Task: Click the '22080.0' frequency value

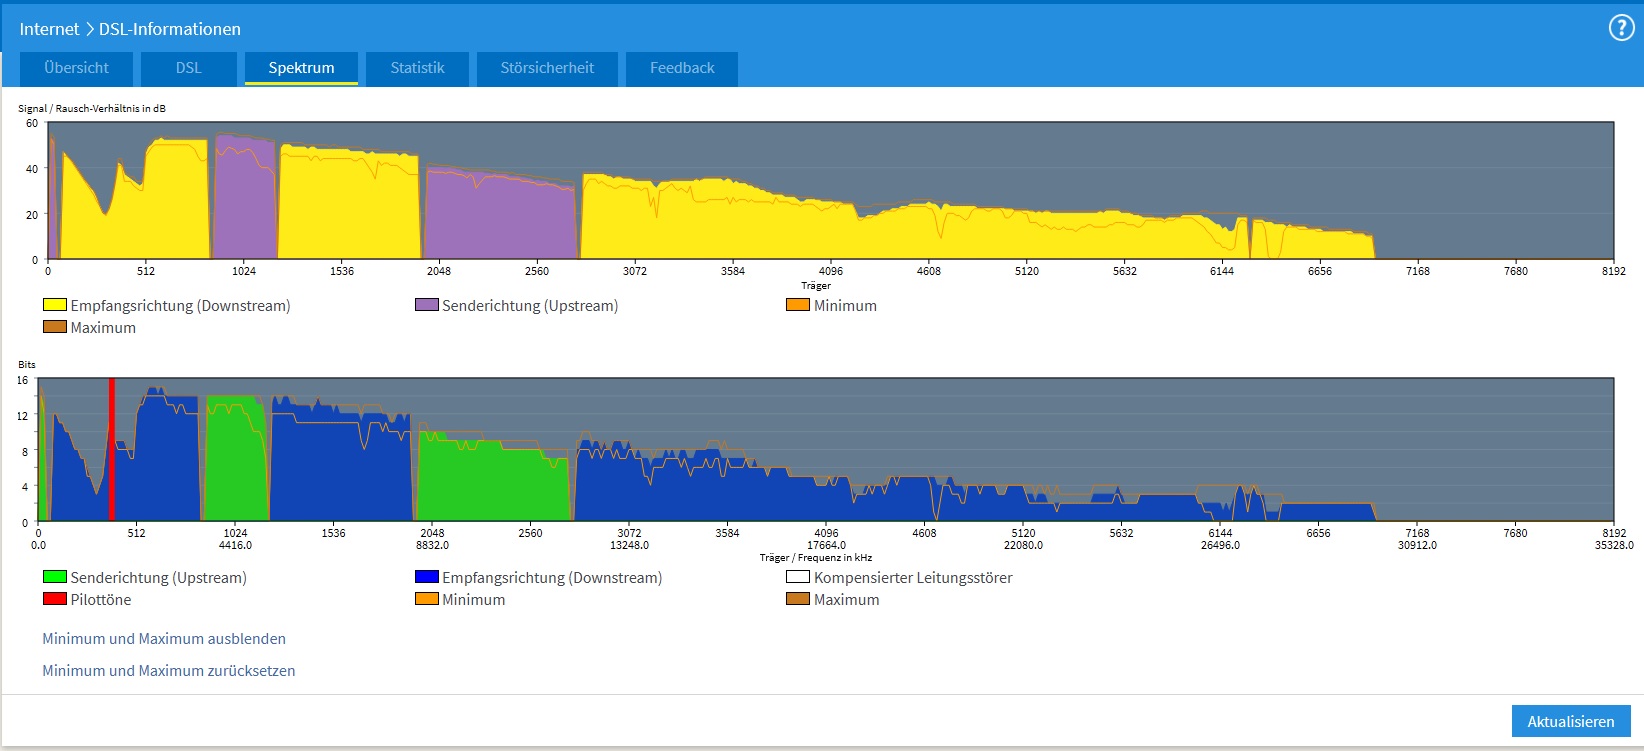Action: click(1023, 545)
